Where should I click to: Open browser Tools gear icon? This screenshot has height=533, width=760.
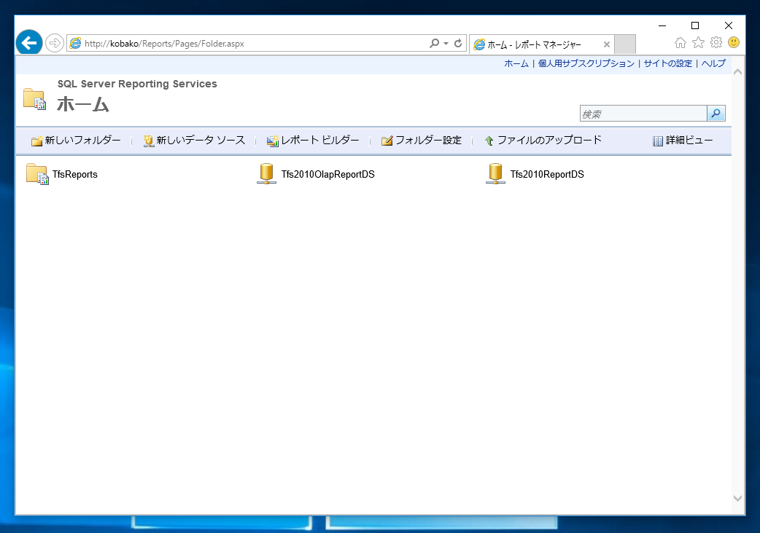(x=716, y=43)
